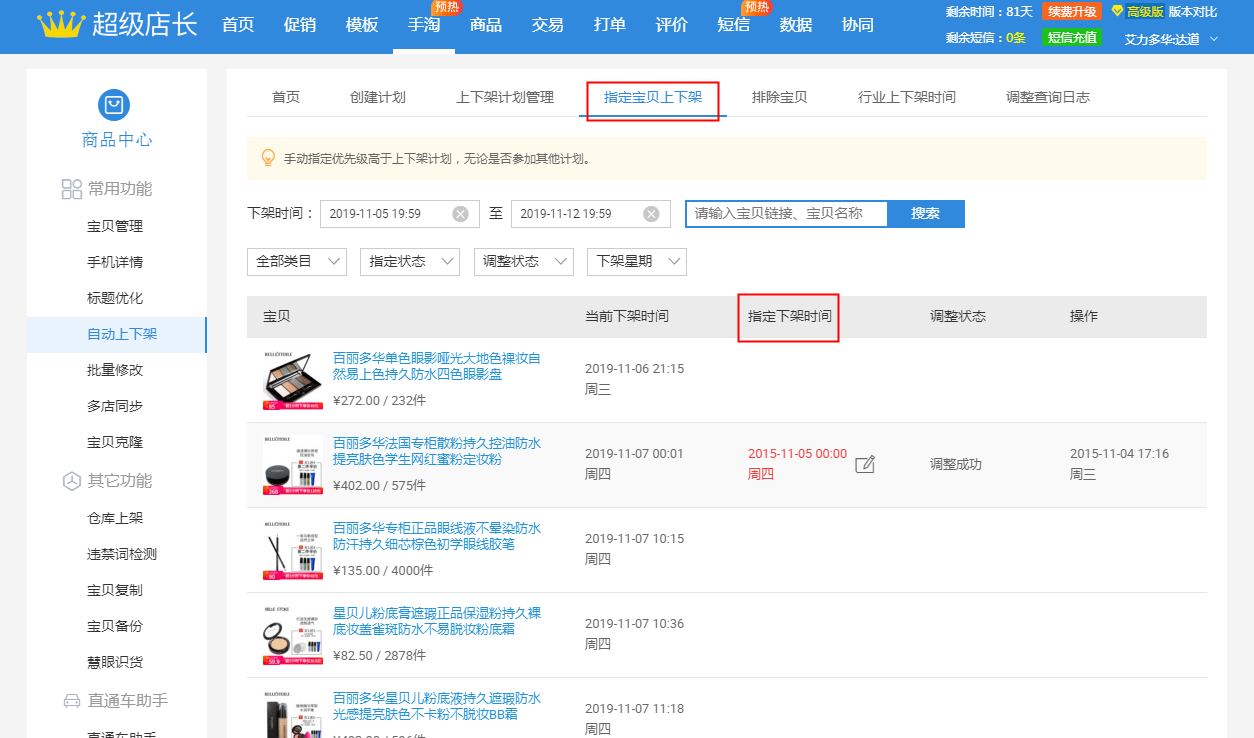Viewport: 1254px width, 738px height.
Task: Click the 常用功能 grid icon
Action: [x=71, y=189]
